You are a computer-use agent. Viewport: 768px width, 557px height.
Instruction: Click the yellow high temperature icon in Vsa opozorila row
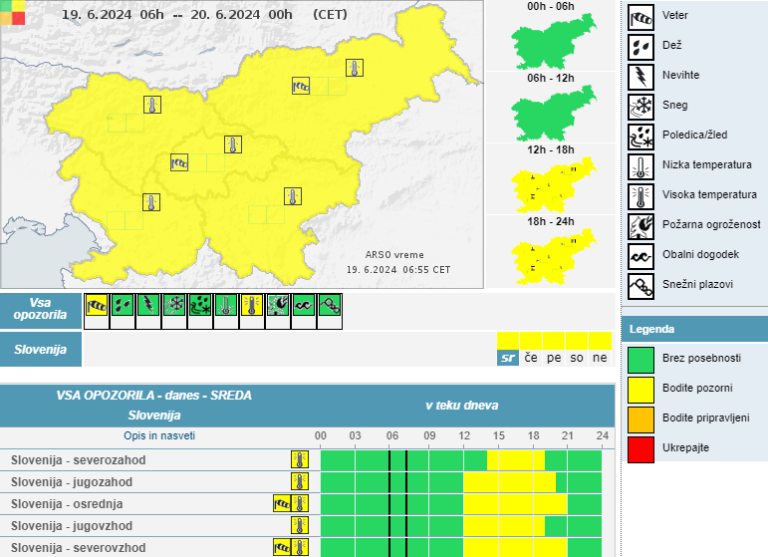[252, 306]
